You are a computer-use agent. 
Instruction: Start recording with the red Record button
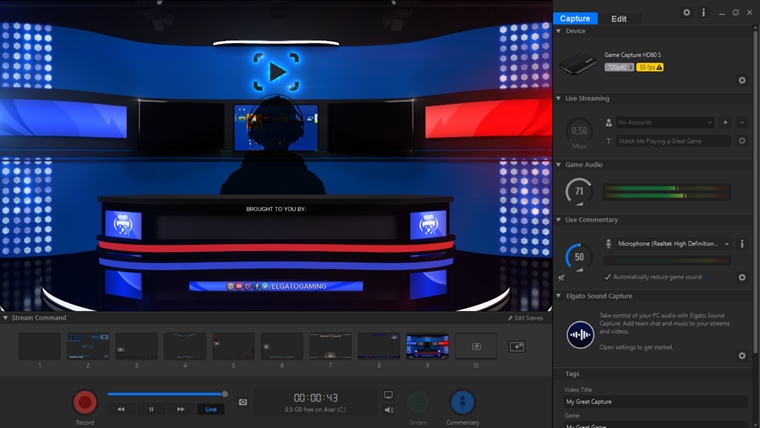point(85,402)
